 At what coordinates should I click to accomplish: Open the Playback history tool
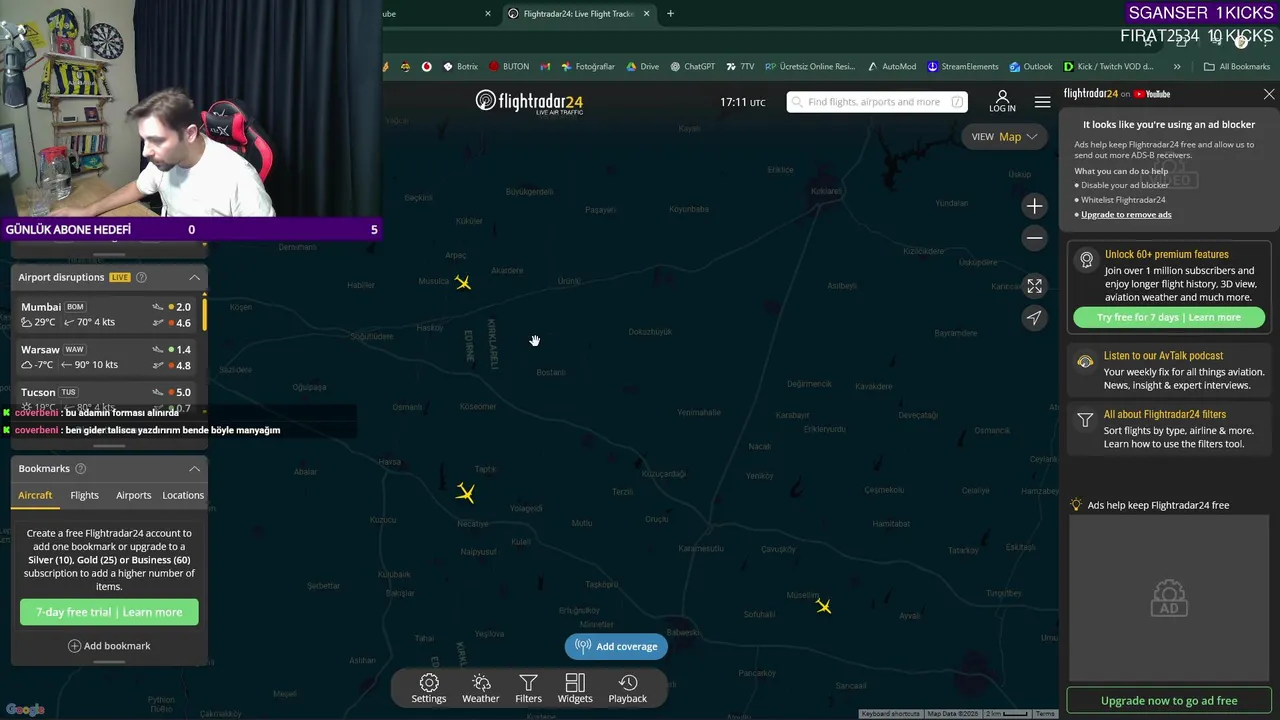pos(628,688)
